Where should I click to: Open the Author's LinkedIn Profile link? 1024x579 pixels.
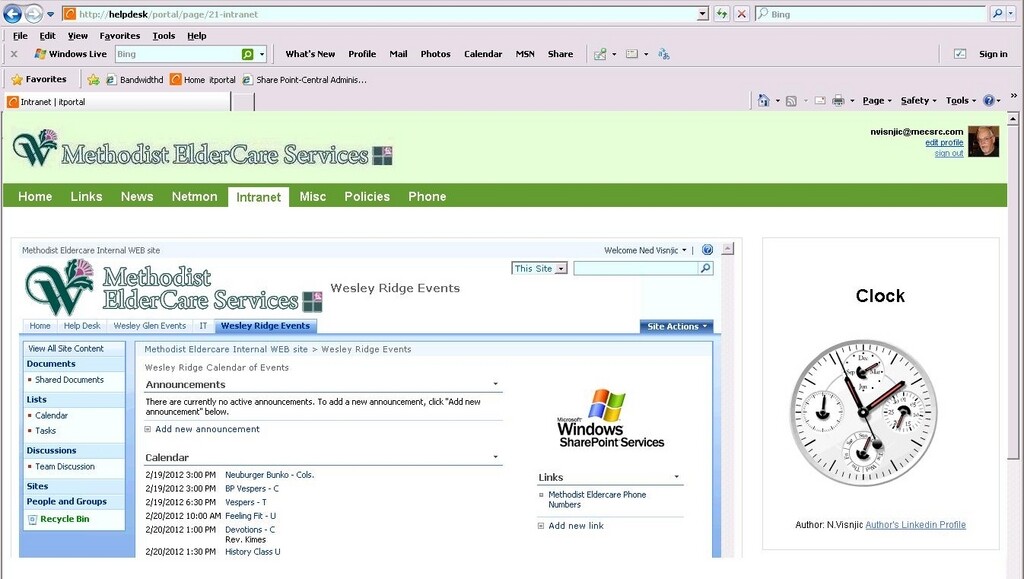pos(916,524)
